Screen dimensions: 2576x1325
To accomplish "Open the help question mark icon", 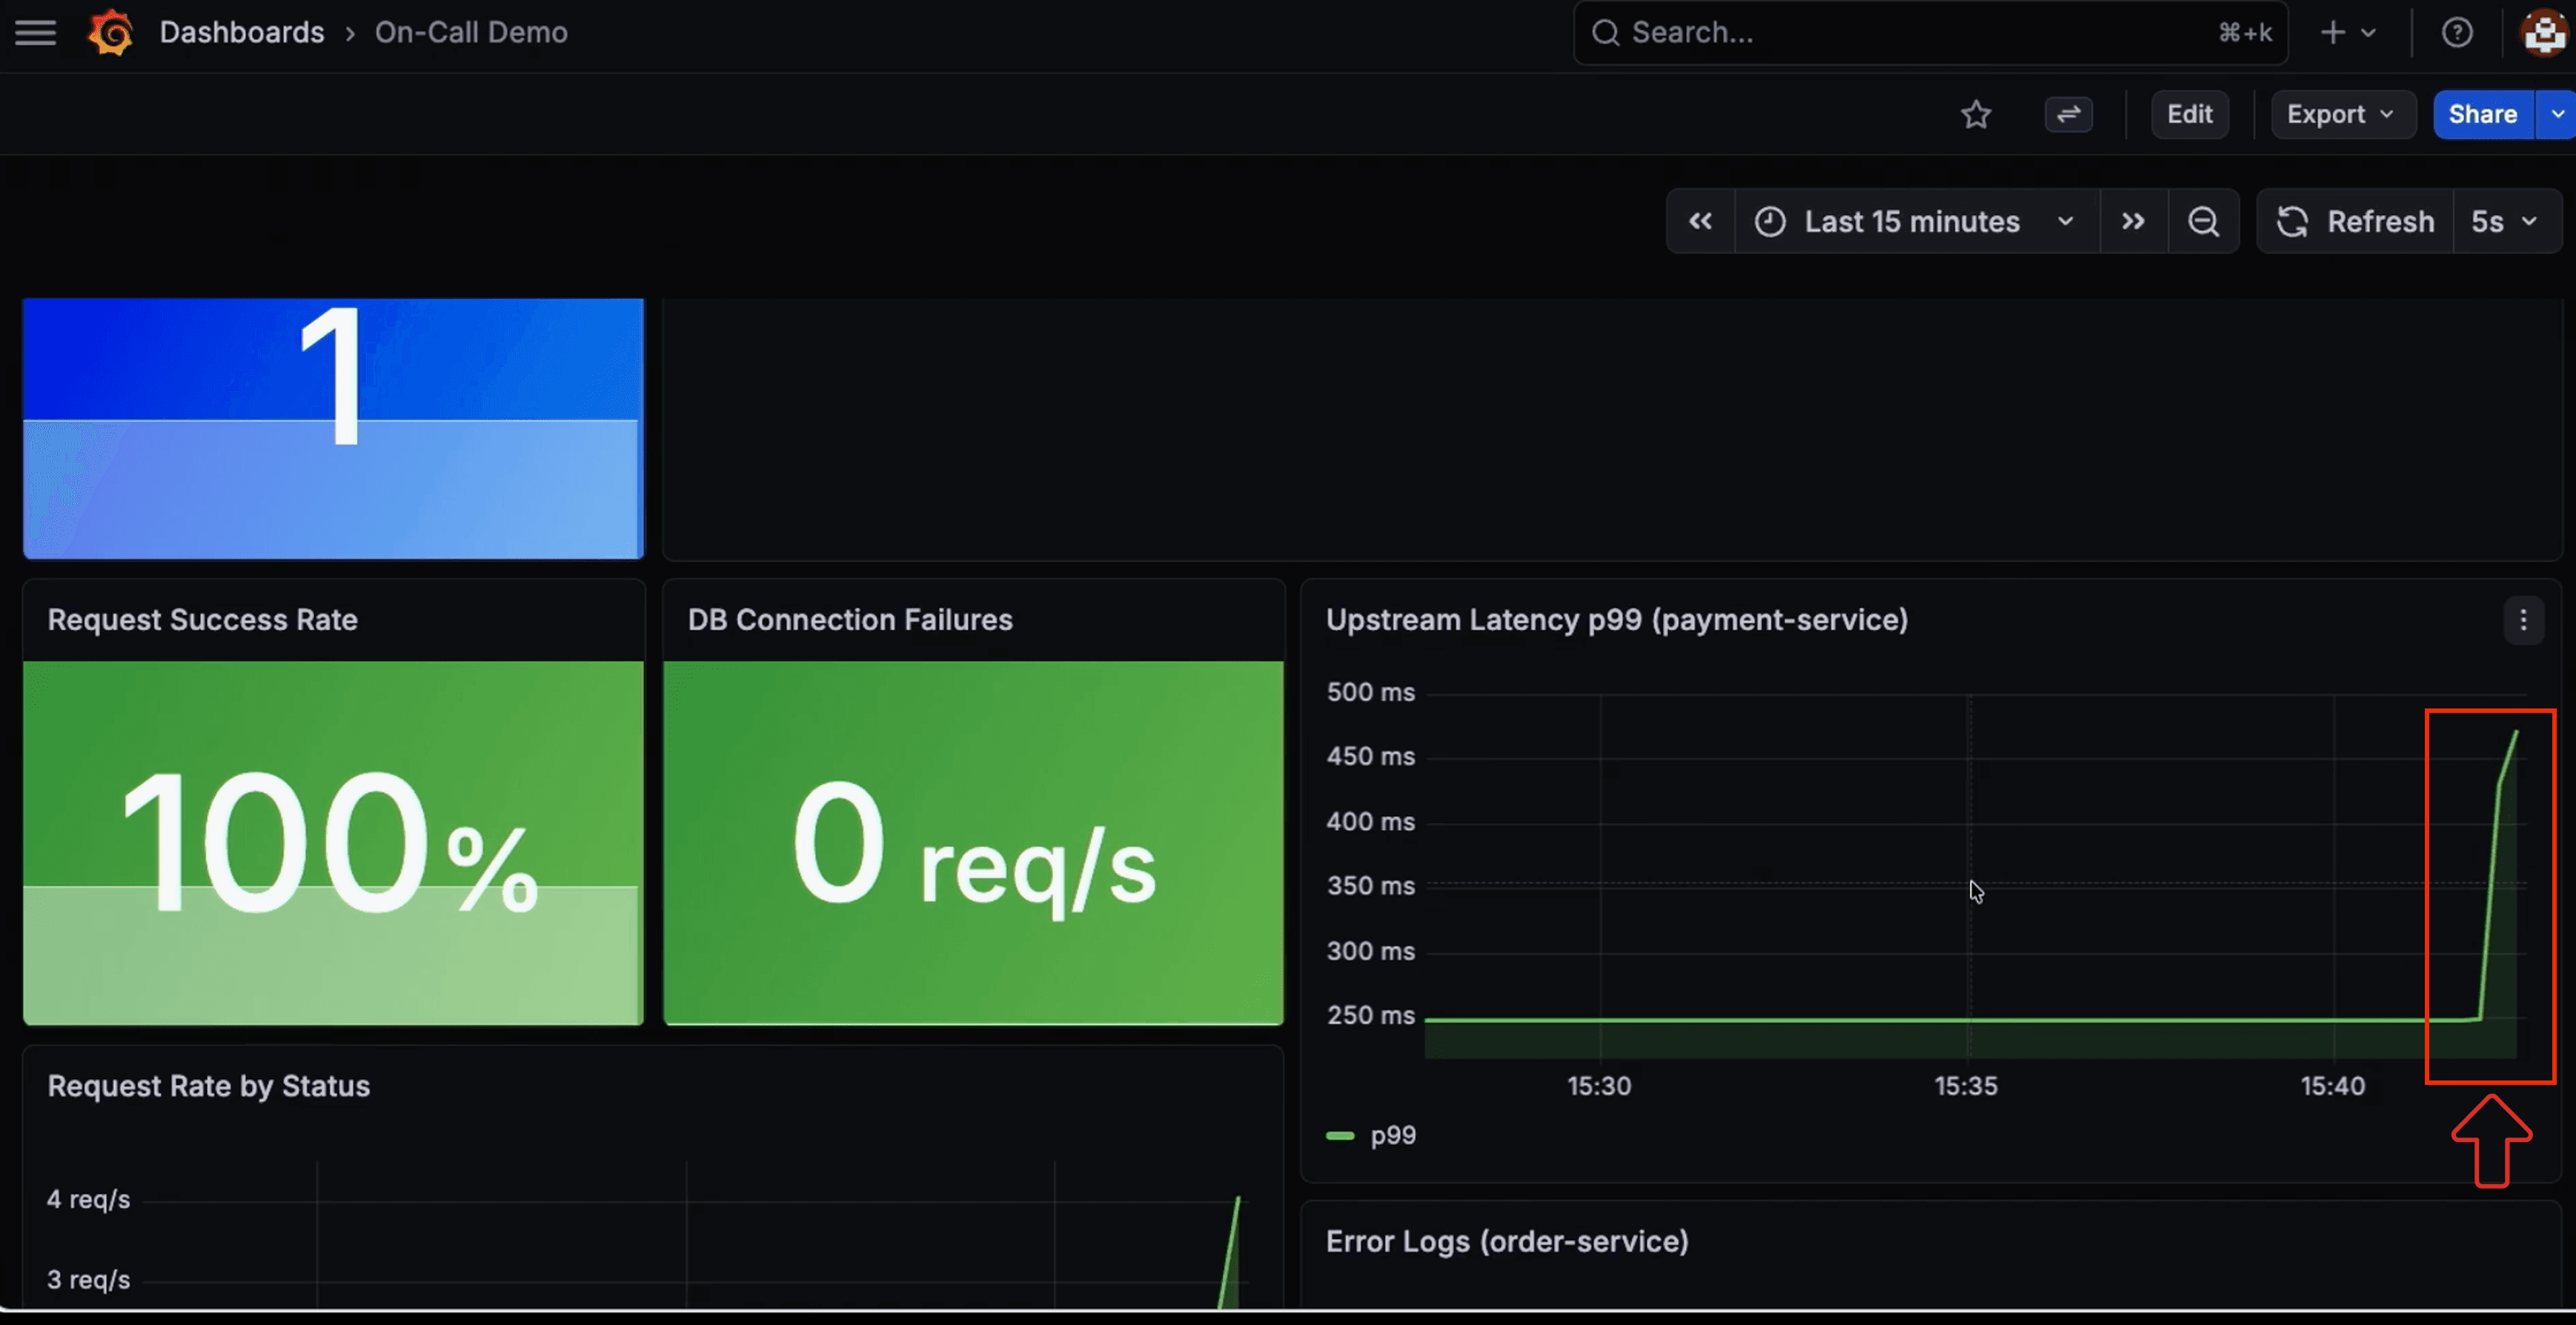I will (x=2457, y=33).
